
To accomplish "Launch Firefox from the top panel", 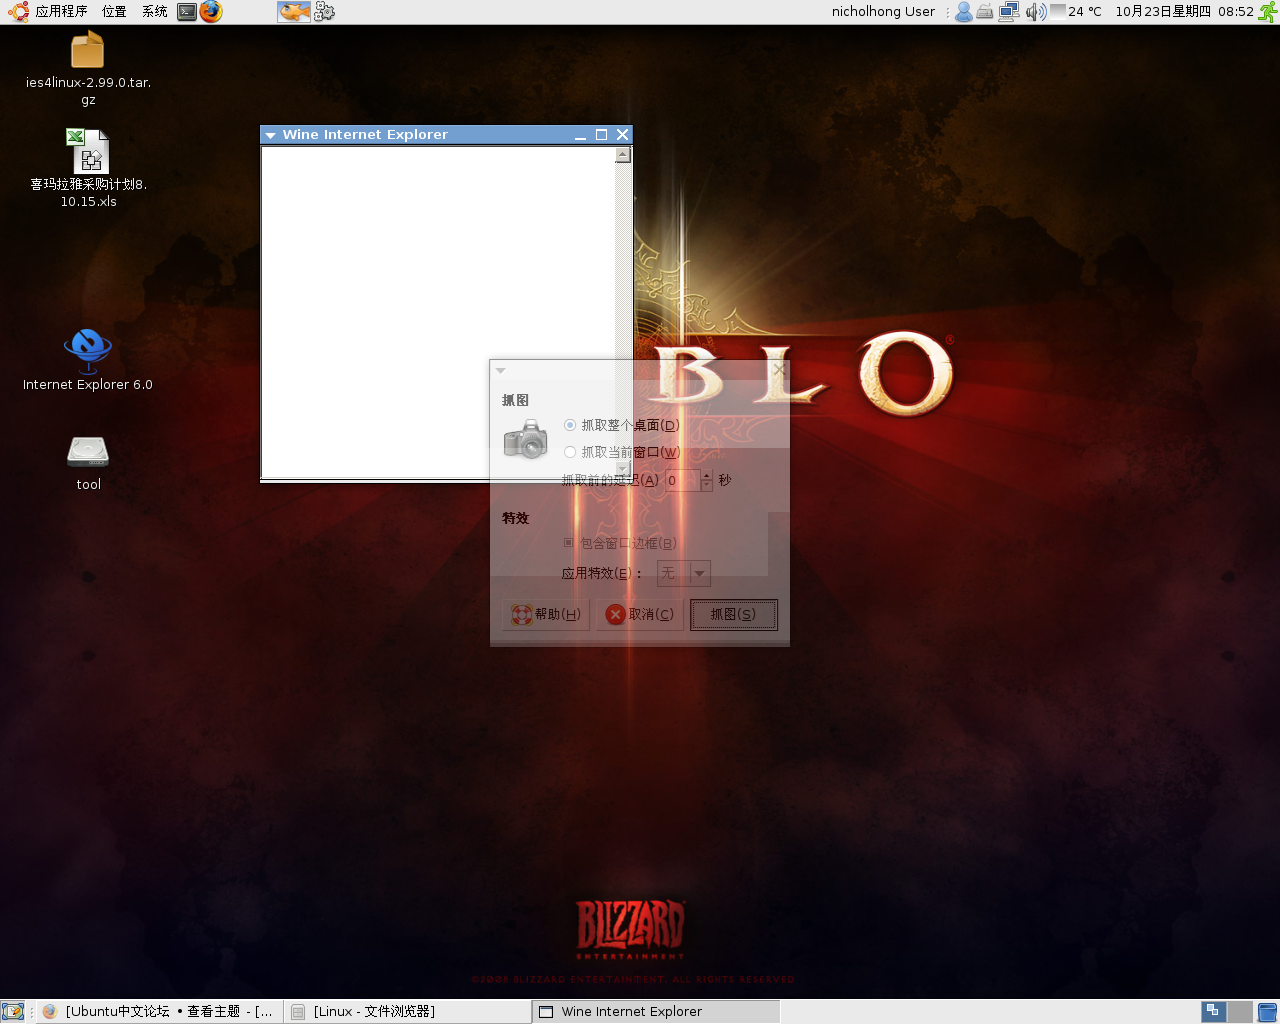I will [211, 12].
